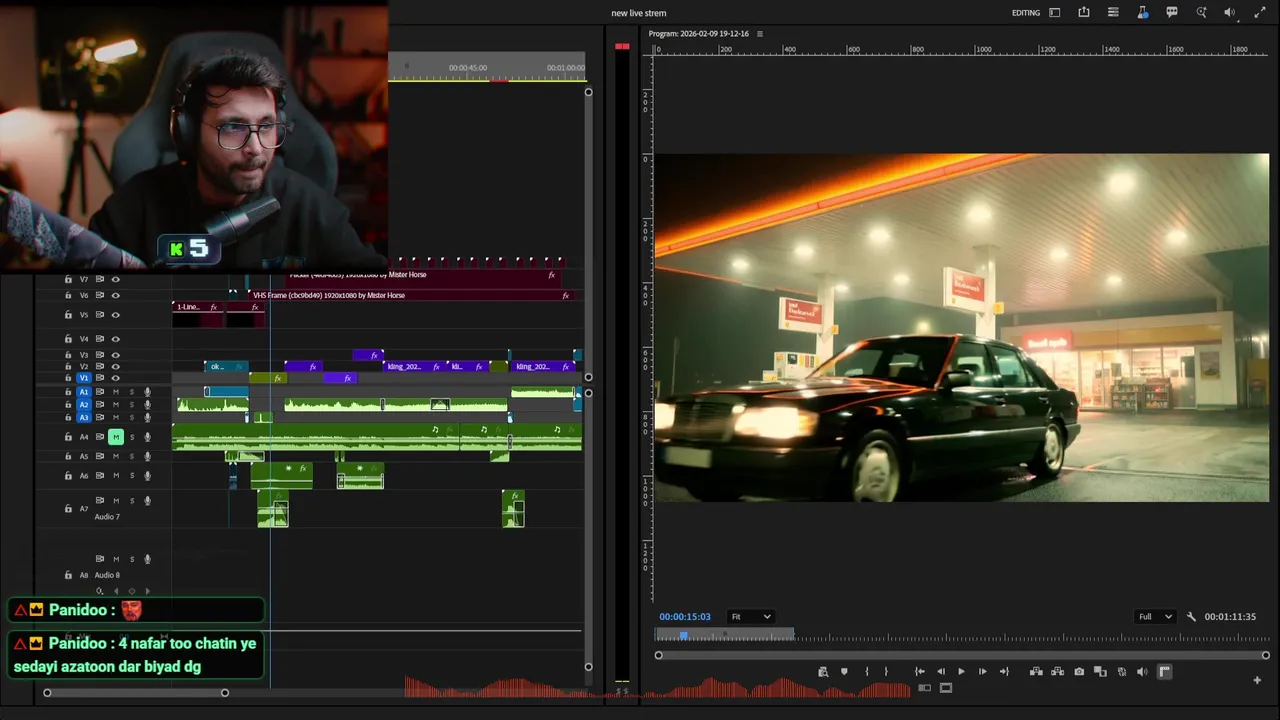The width and height of the screenshot is (1280, 720).
Task: Click the search magnifier icon in header
Action: pyautogui.click(x=1201, y=13)
